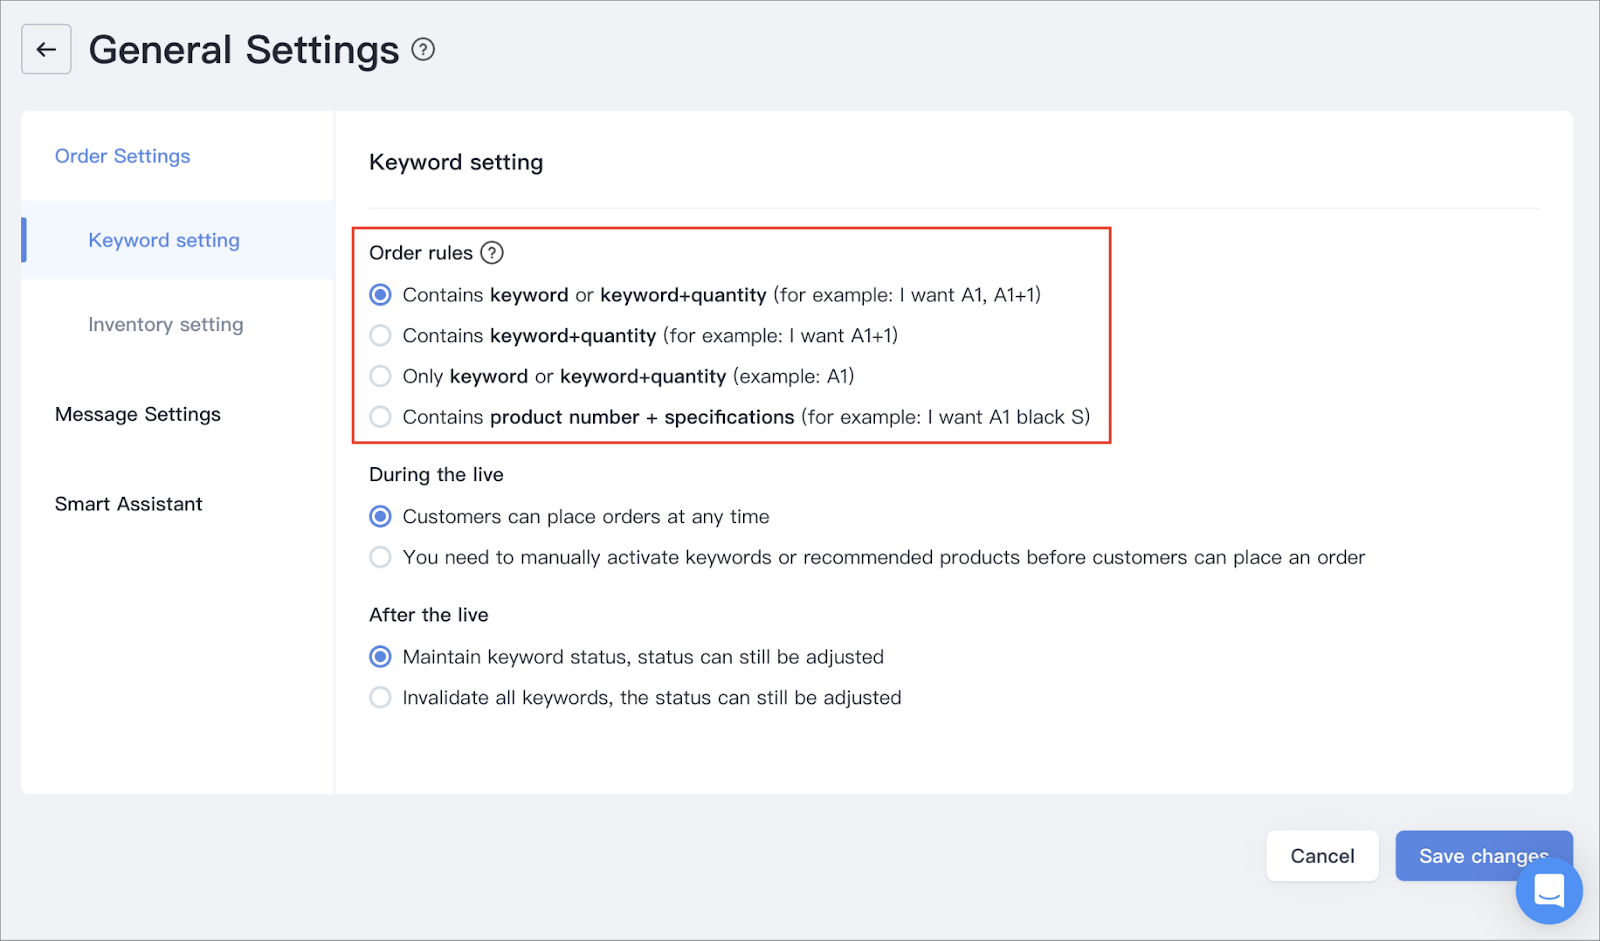Click the Keyword setting page heading
Screen dimensions: 1600x941
coord(456,161)
